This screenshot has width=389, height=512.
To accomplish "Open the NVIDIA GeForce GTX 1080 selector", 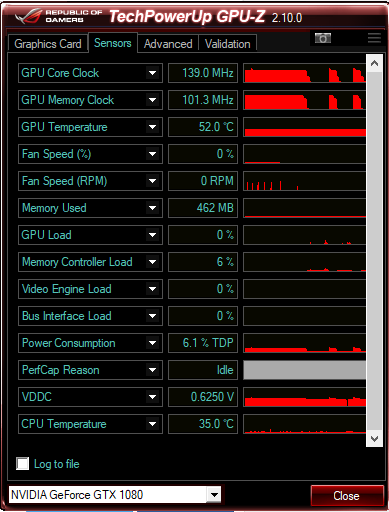I will click(114, 495).
